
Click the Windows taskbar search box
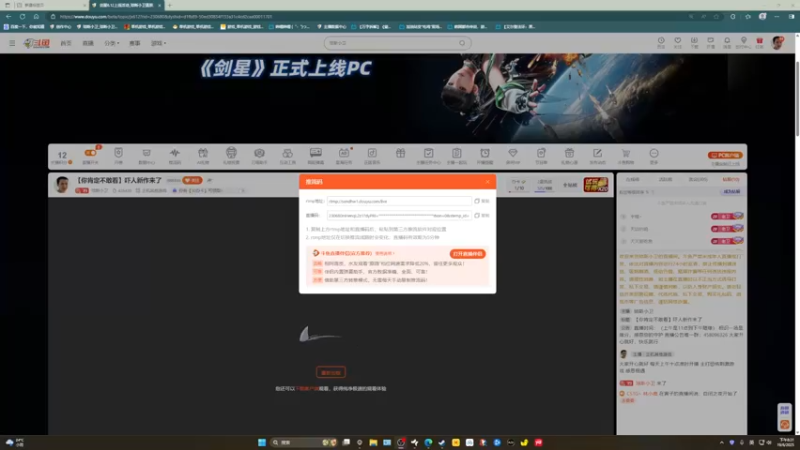(x=304, y=442)
